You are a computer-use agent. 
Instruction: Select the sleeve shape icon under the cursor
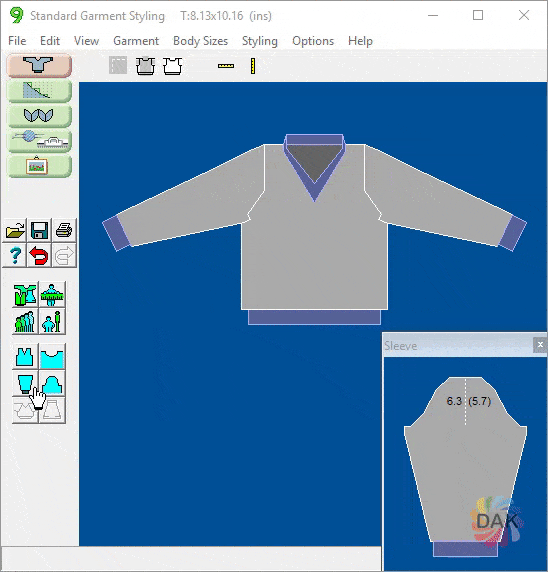pos(25,384)
